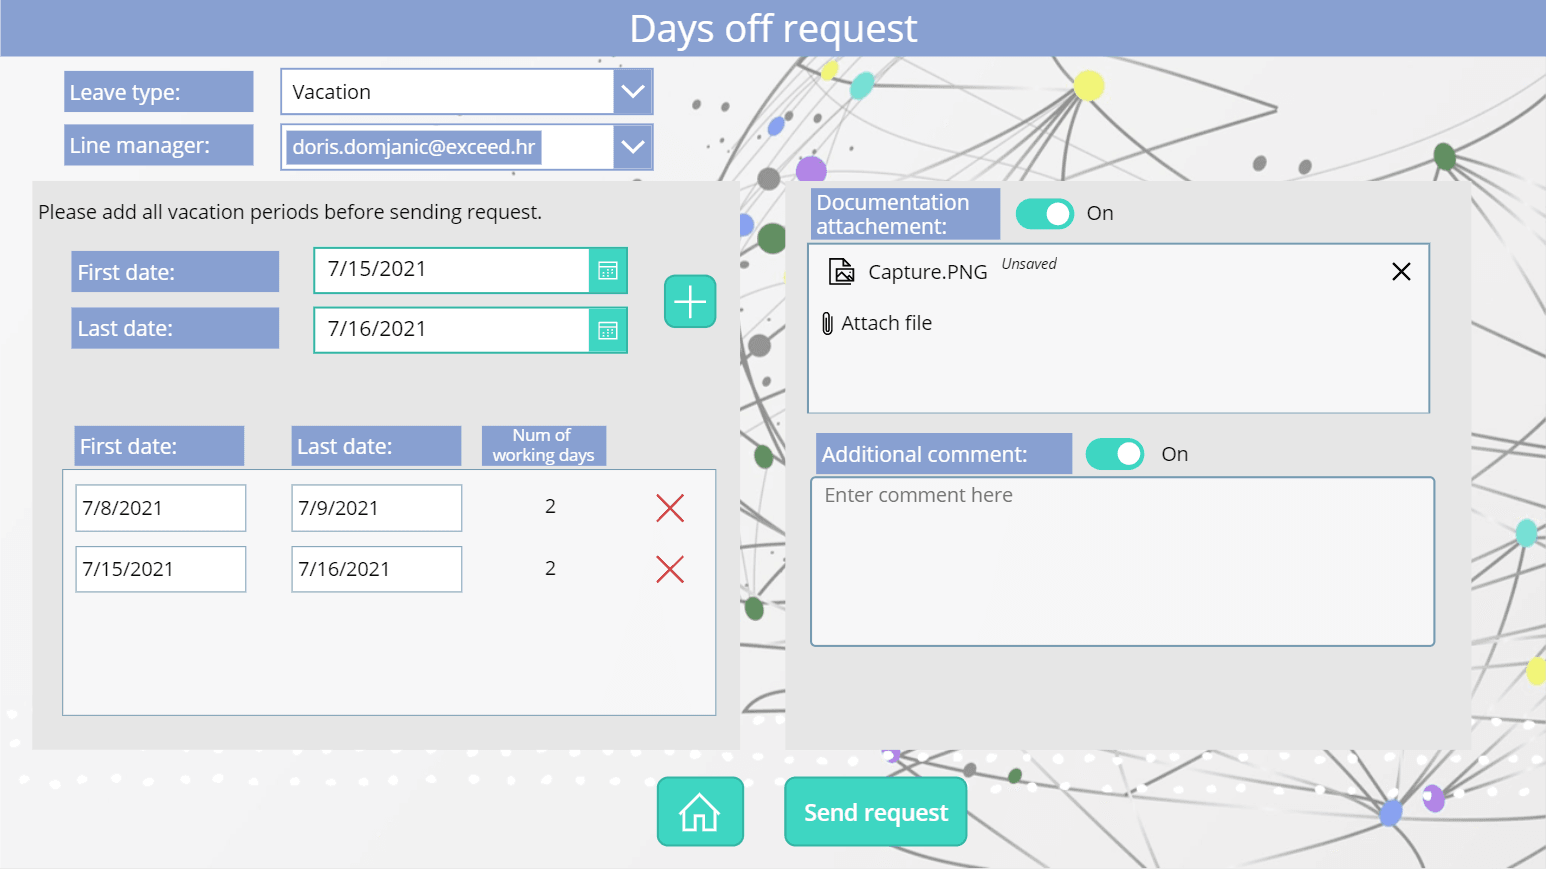The height and width of the screenshot is (869, 1546).
Task: Expand the Leave type dropdown arrow
Action: coord(633,91)
